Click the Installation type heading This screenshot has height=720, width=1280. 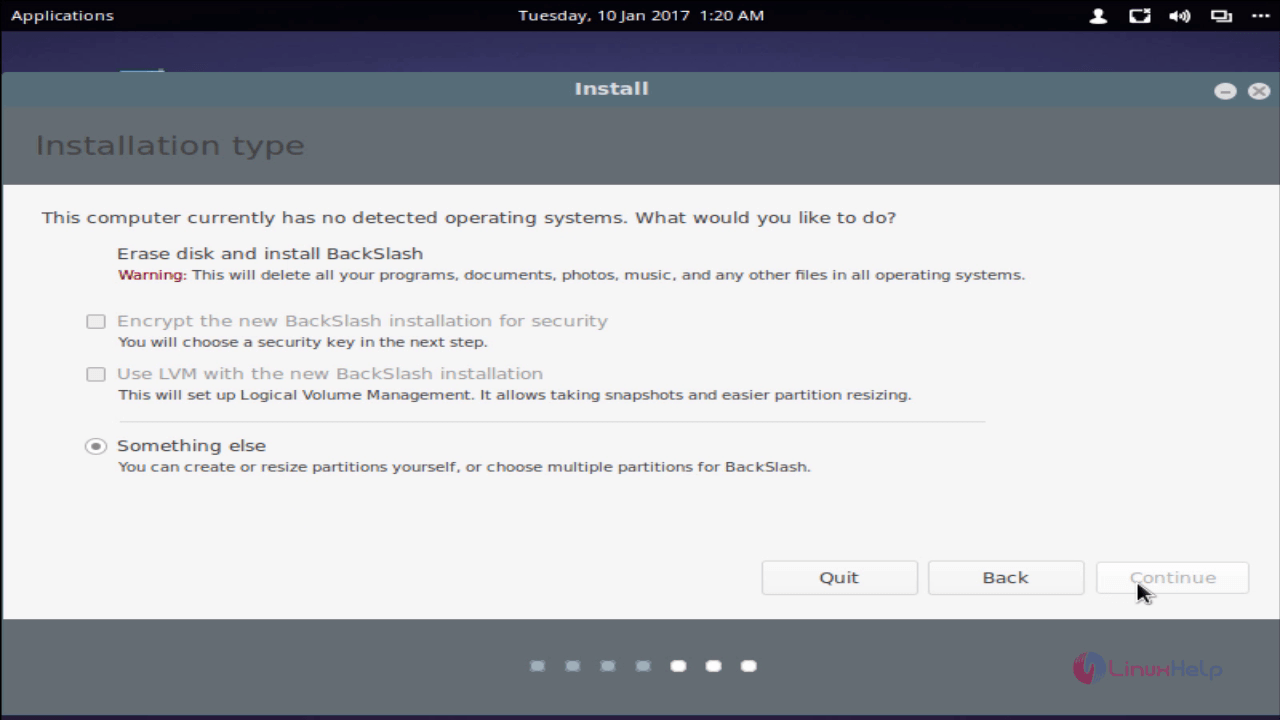(170, 146)
